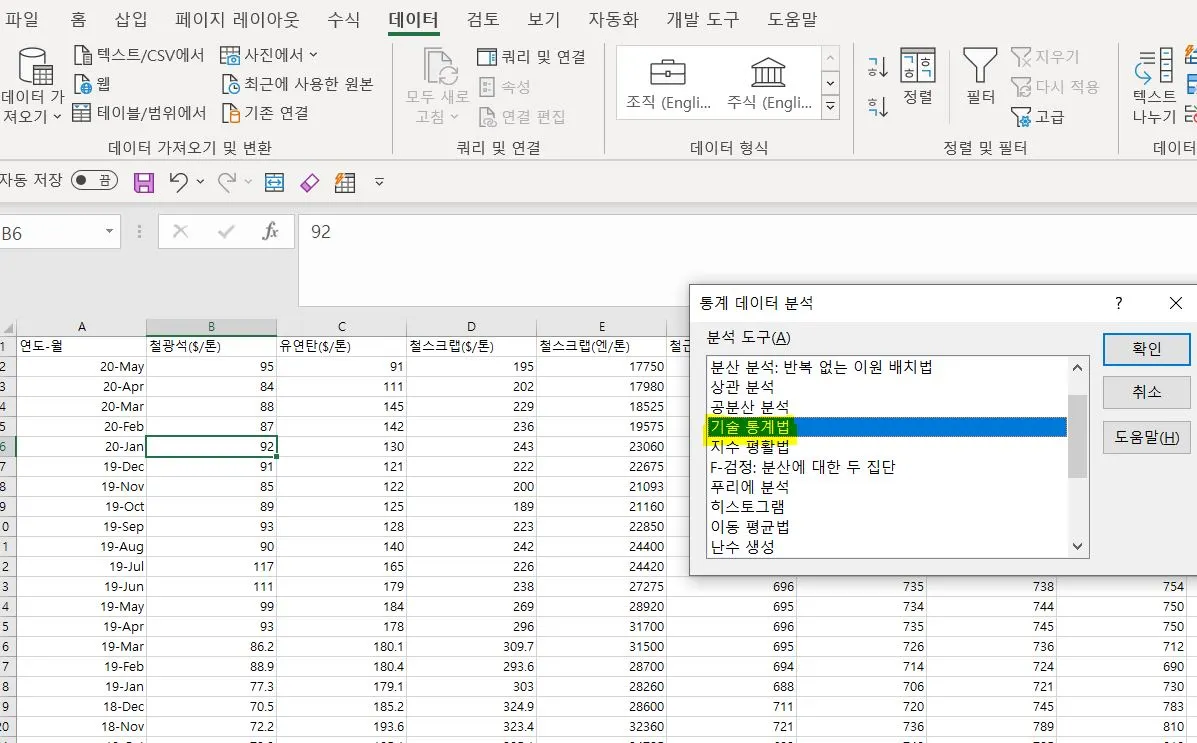
Task: Sort descending with the 힣-가 down arrow icon
Action: (x=878, y=105)
